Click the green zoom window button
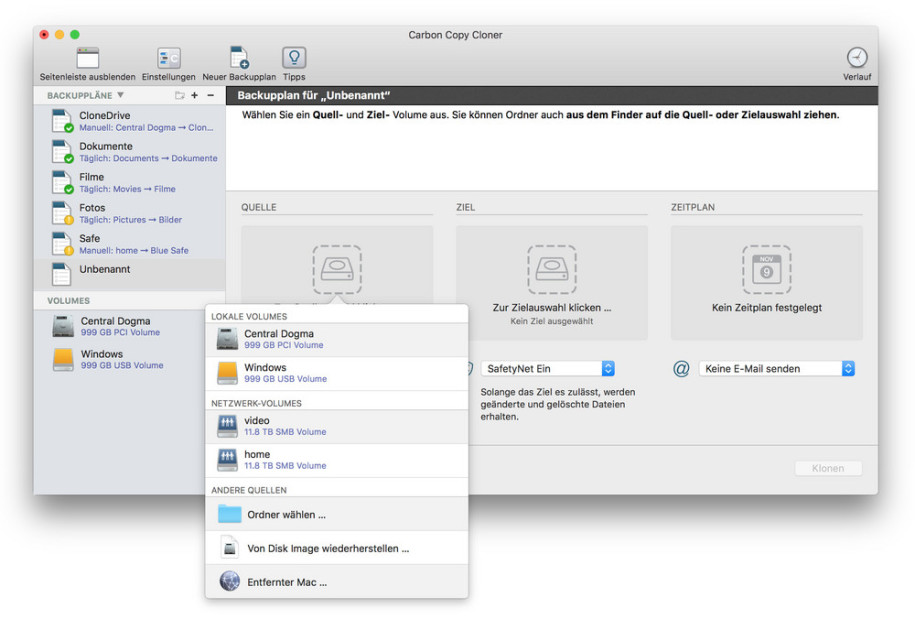This screenshot has width=915, height=630. pos(75,34)
